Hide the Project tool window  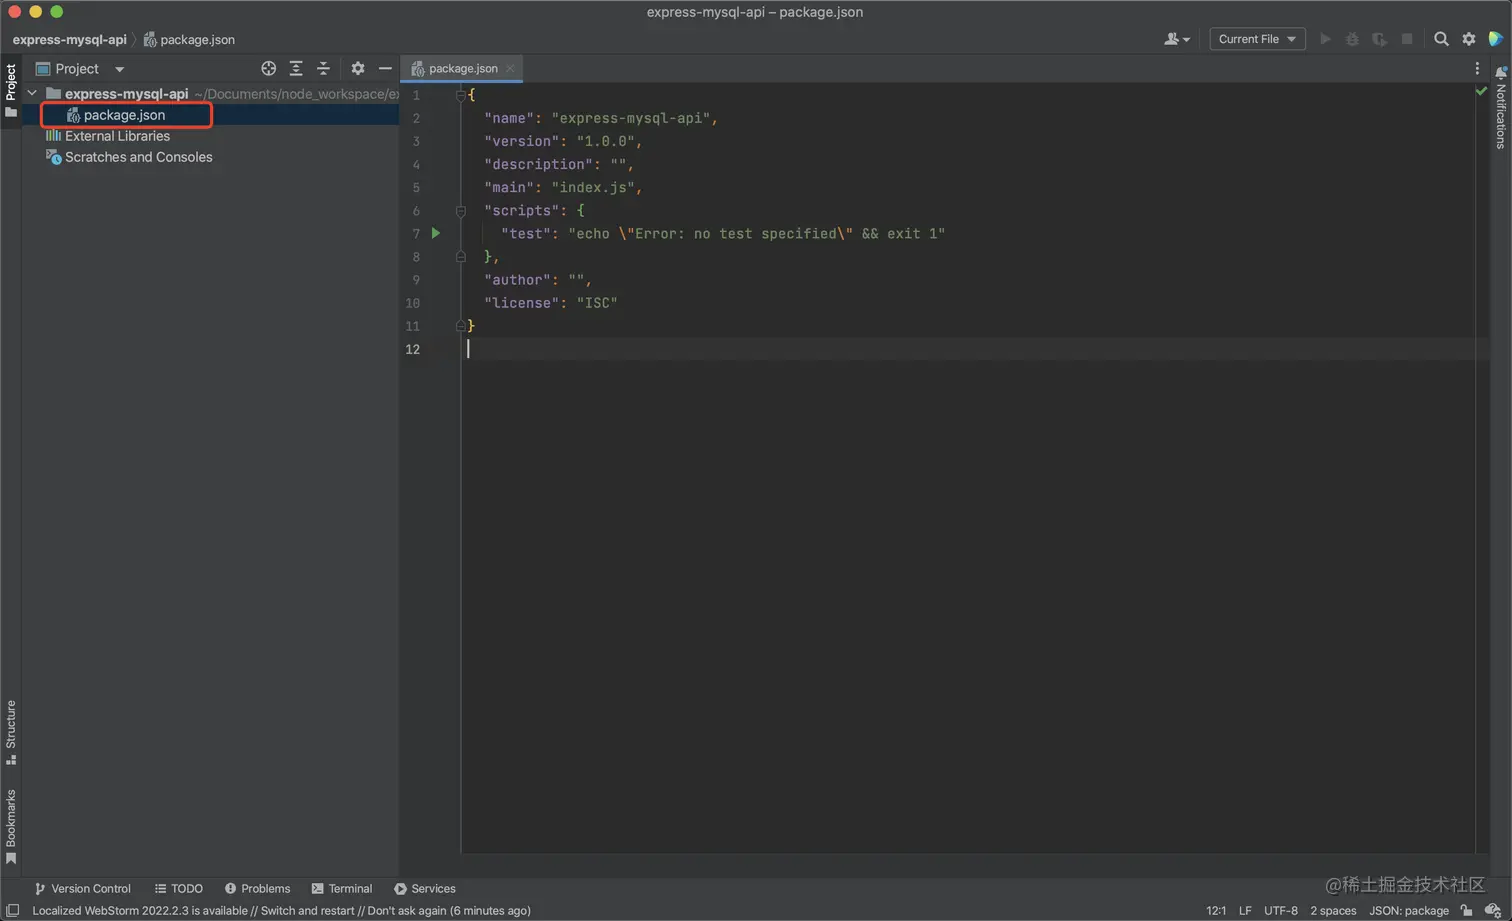[x=385, y=68]
